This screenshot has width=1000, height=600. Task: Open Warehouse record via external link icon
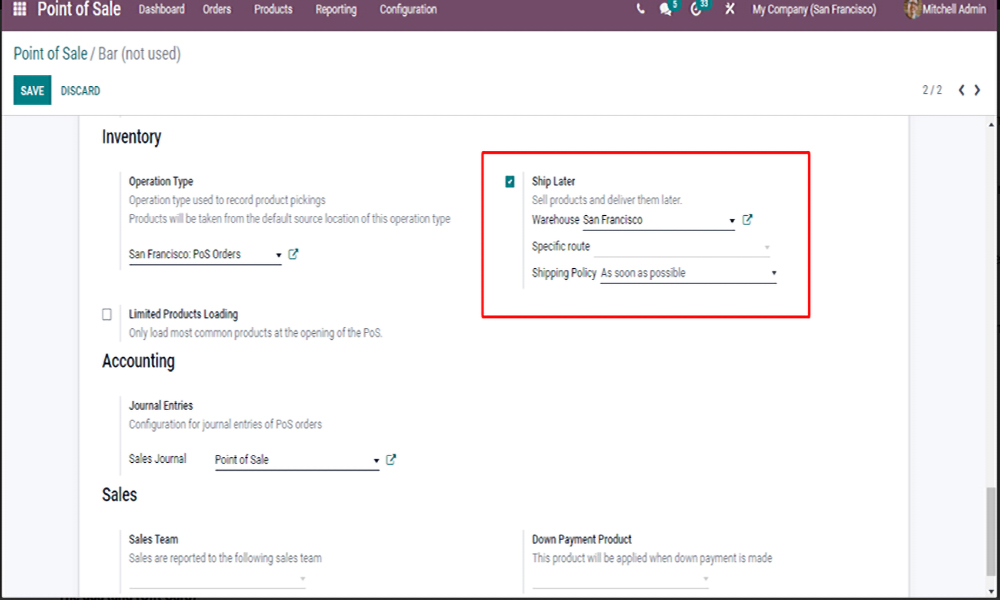coord(746,219)
